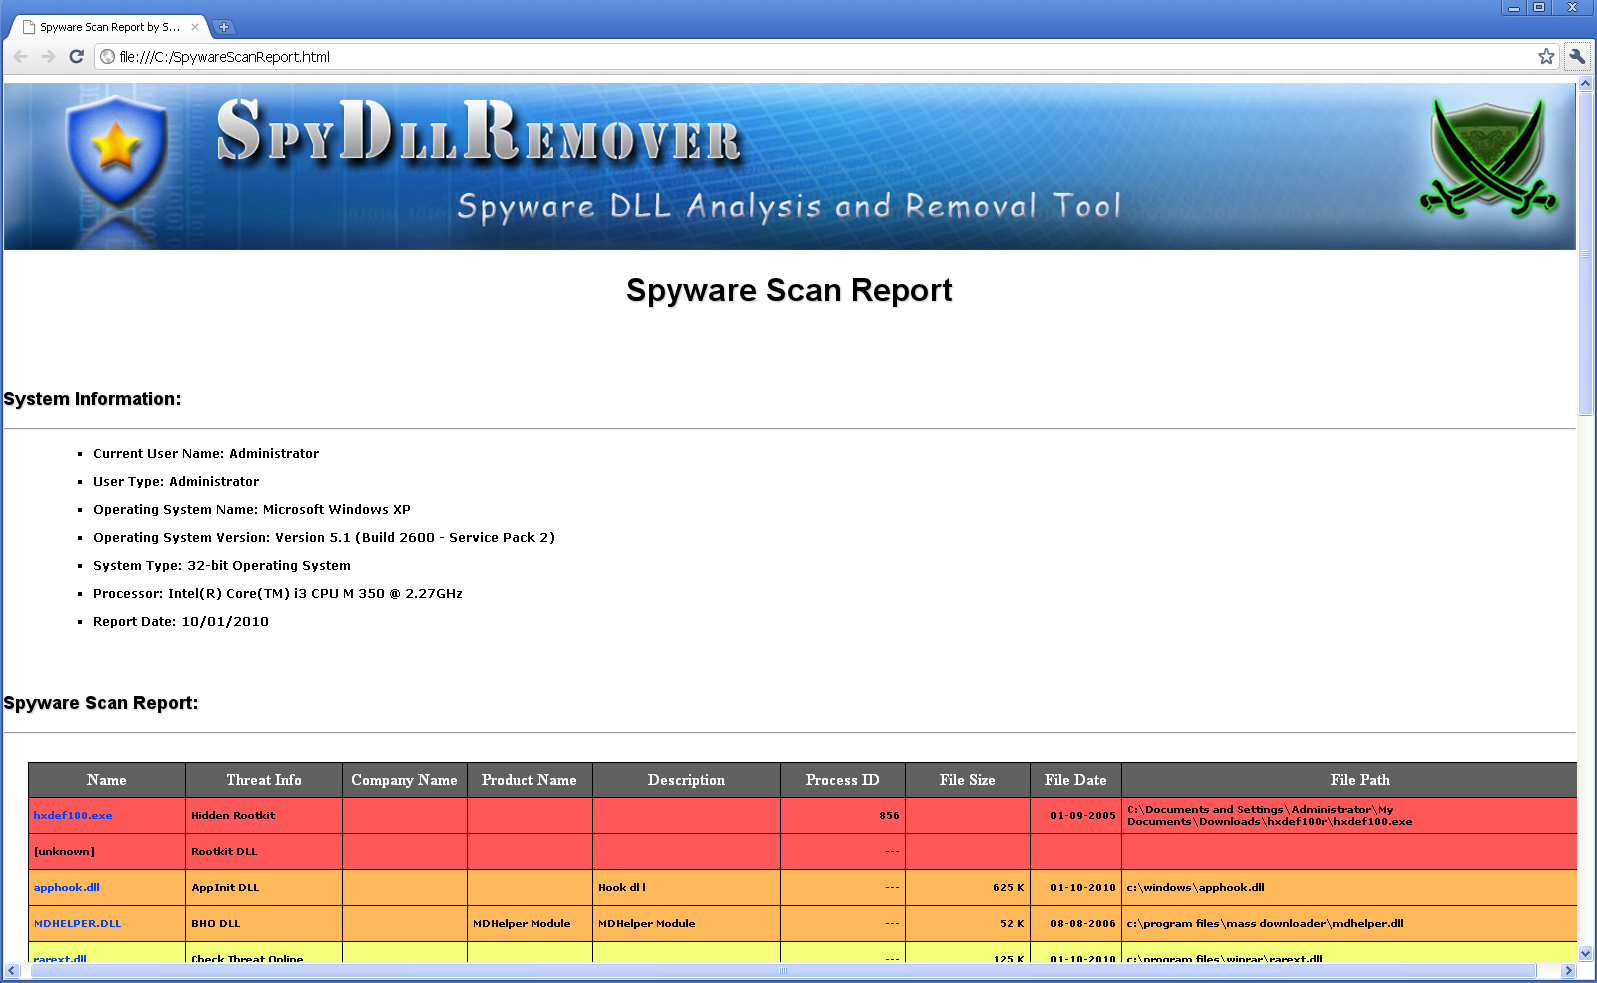Bookmark page with the star icon

(1546, 57)
